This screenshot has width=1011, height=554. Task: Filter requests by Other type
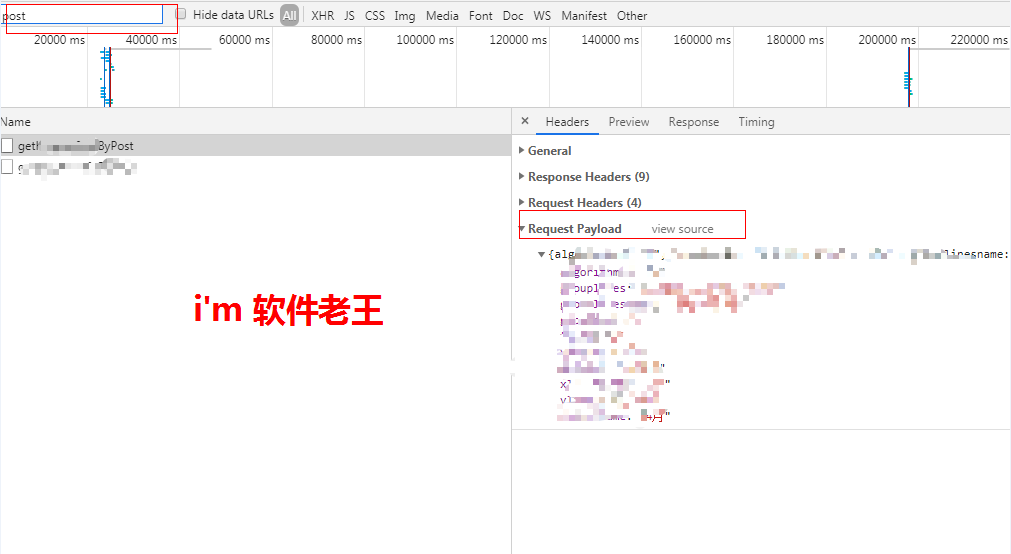(x=632, y=15)
